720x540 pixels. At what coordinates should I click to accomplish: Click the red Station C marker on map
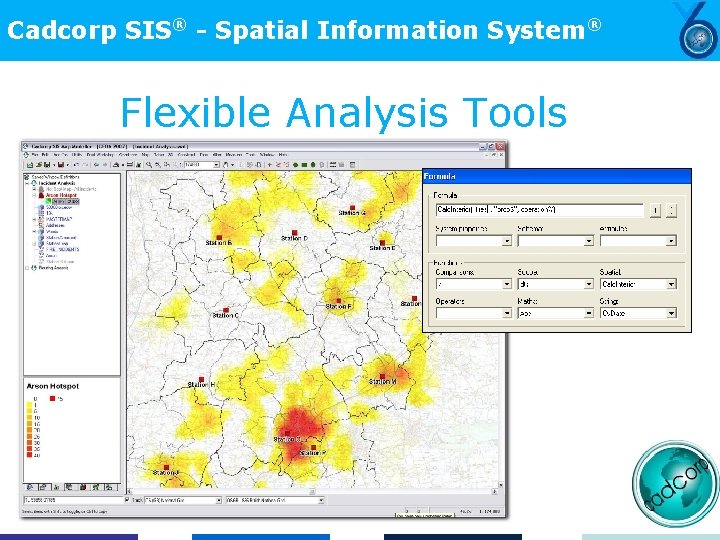coord(225,310)
